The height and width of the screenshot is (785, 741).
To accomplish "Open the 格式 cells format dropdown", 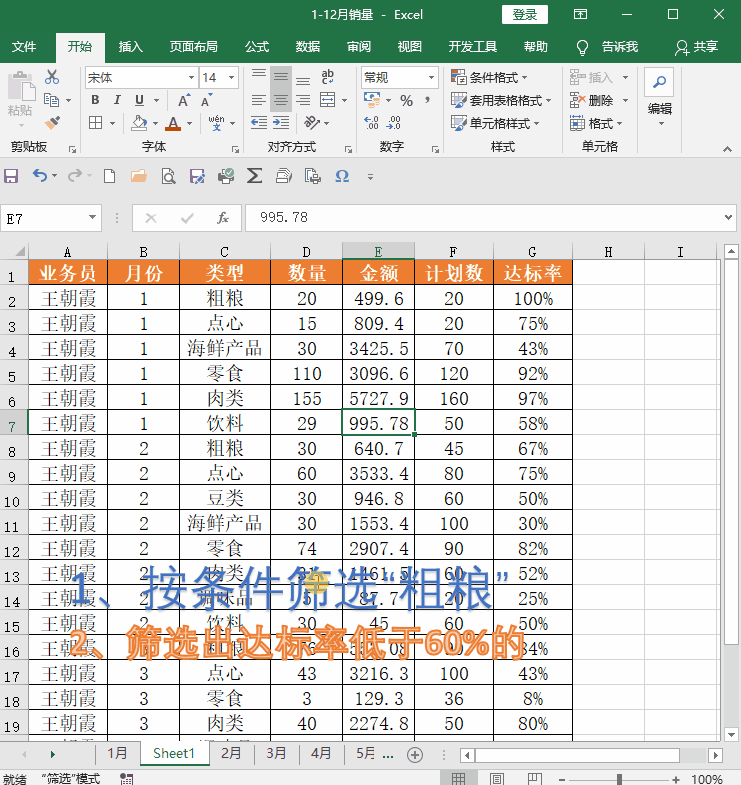I will (596, 123).
